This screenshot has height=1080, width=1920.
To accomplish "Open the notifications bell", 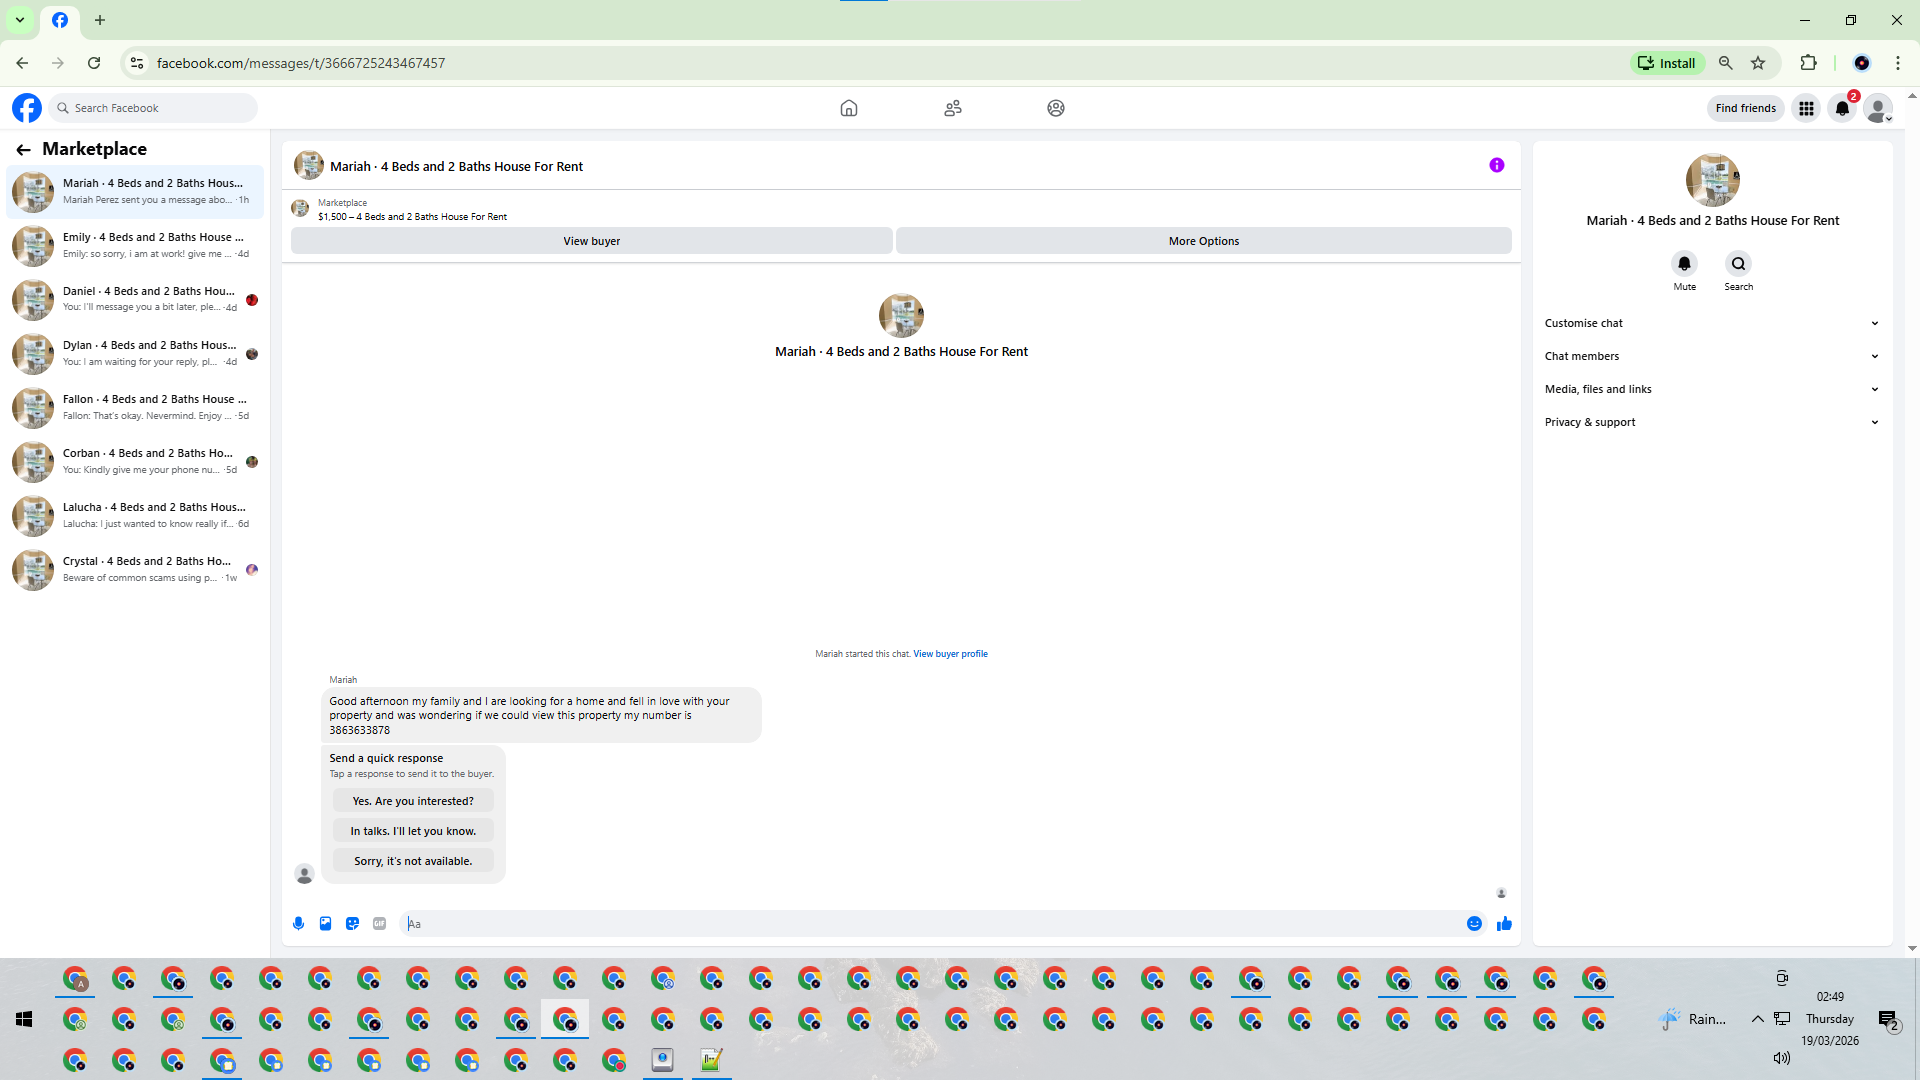I will (x=1842, y=108).
